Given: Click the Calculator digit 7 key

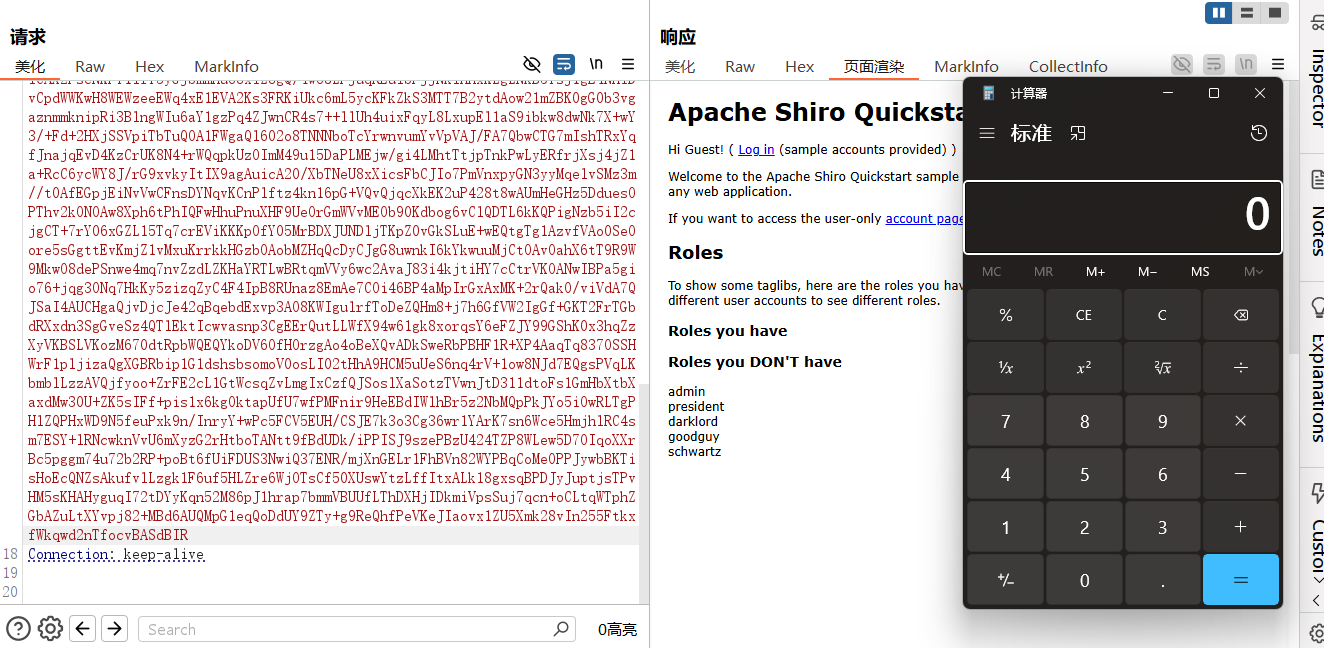Looking at the screenshot, I should coord(1006,421).
